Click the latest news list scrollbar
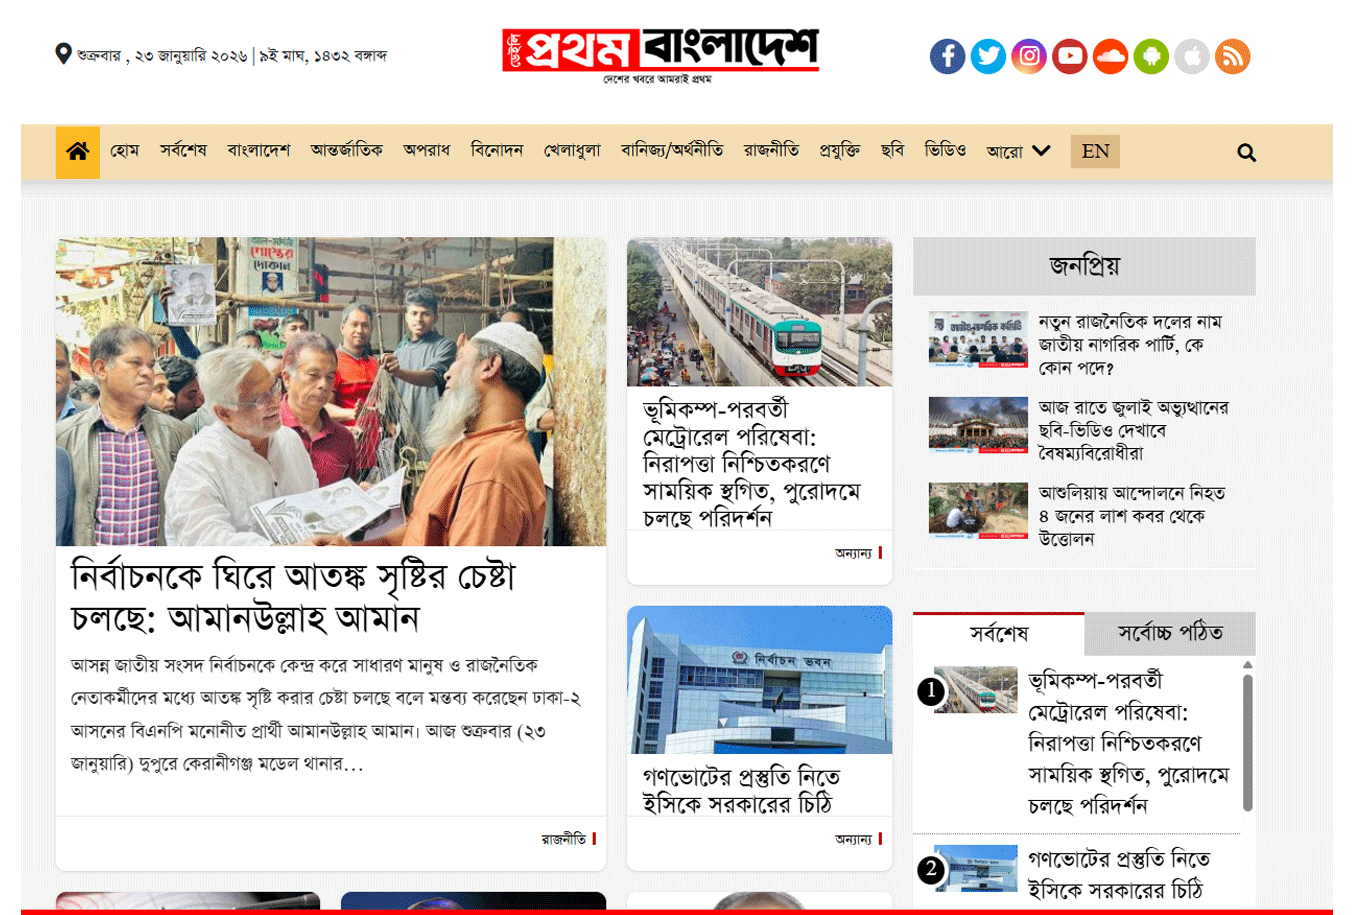1362x915 pixels. (1247, 742)
